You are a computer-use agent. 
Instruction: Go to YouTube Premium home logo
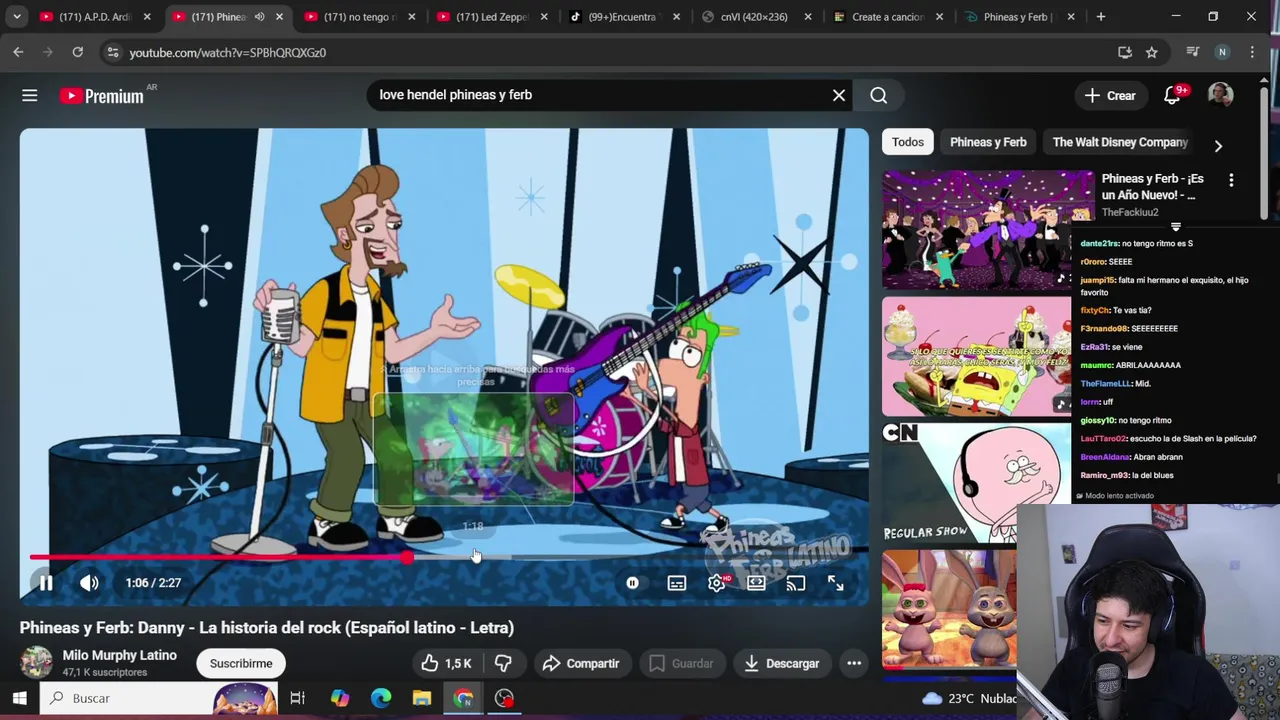pyautogui.click(x=102, y=96)
